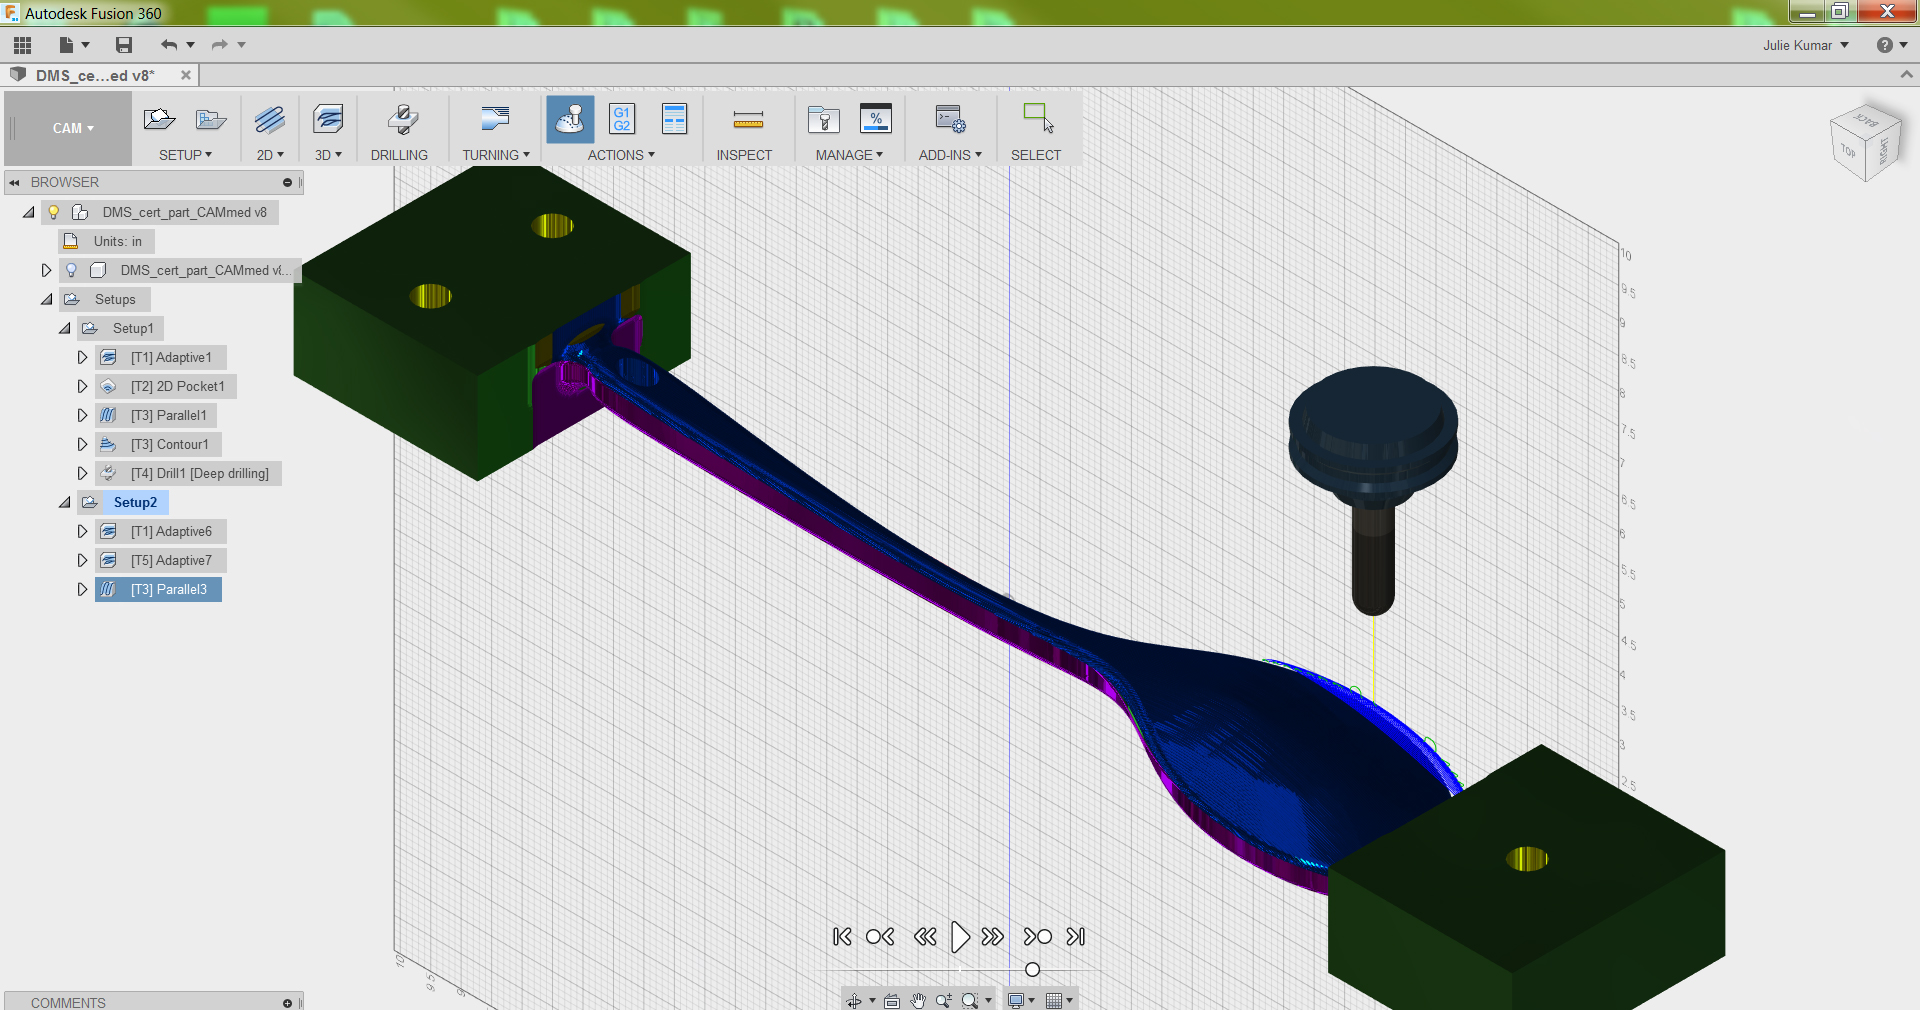Jump to simulation end
Image resolution: width=1920 pixels, height=1010 pixels.
pyautogui.click(x=1076, y=937)
